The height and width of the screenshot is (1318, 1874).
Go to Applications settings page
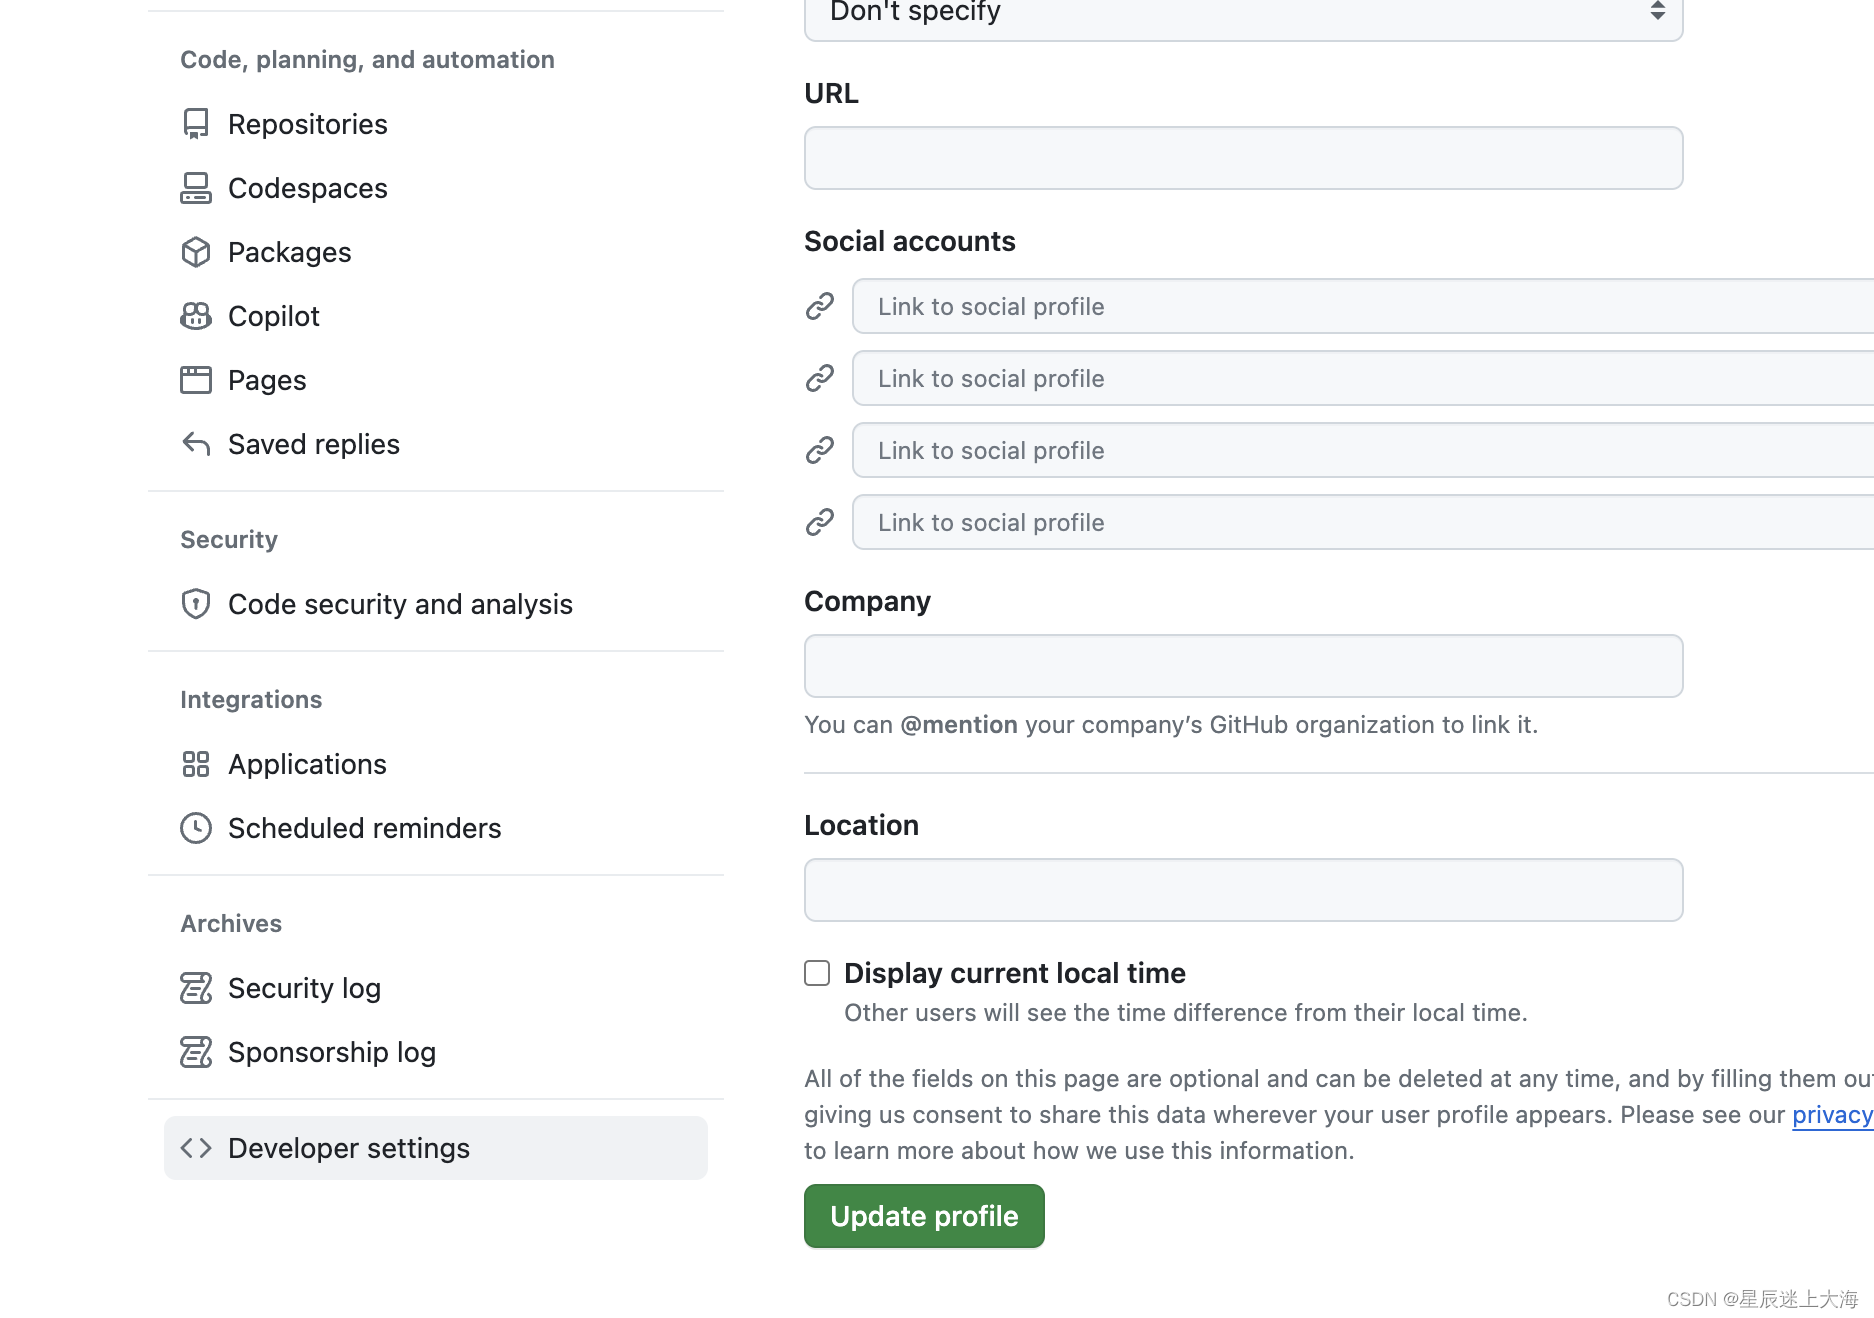pyautogui.click(x=307, y=764)
